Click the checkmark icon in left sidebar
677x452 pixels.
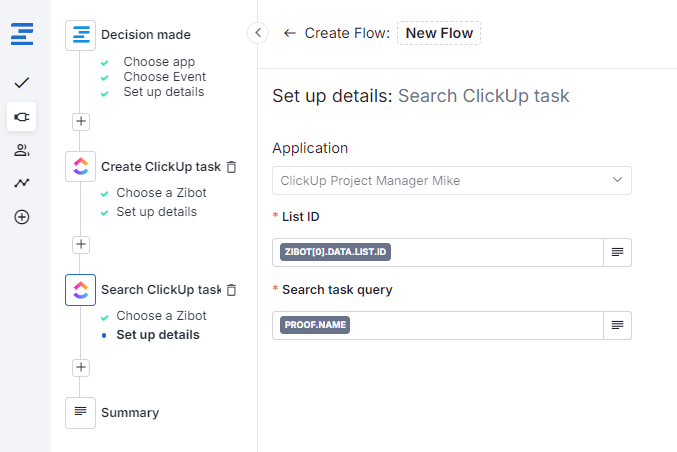pyautogui.click(x=21, y=82)
